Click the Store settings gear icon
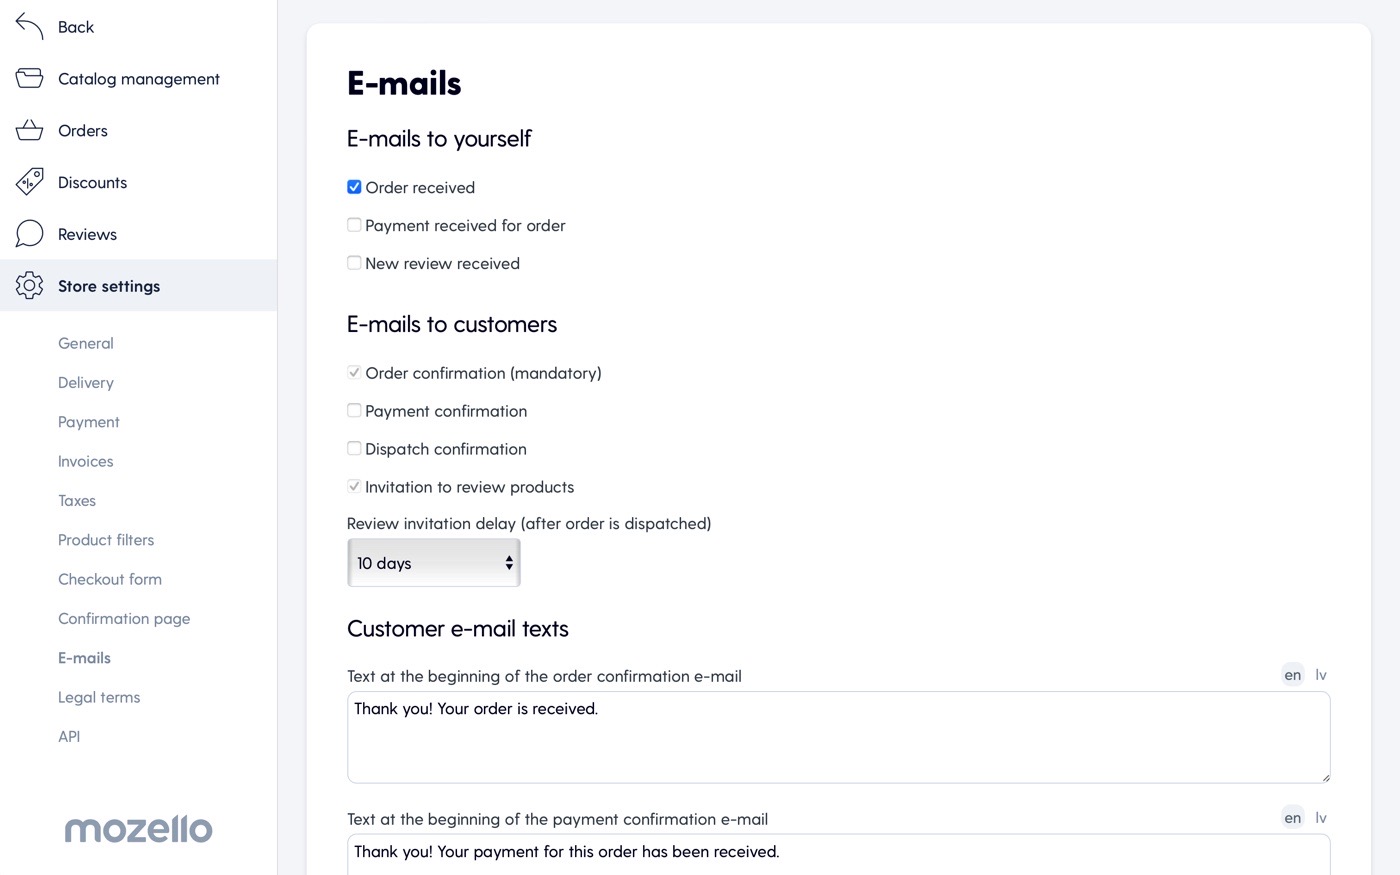The height and width of the screenshot is (875, 1400). point(29,286)
